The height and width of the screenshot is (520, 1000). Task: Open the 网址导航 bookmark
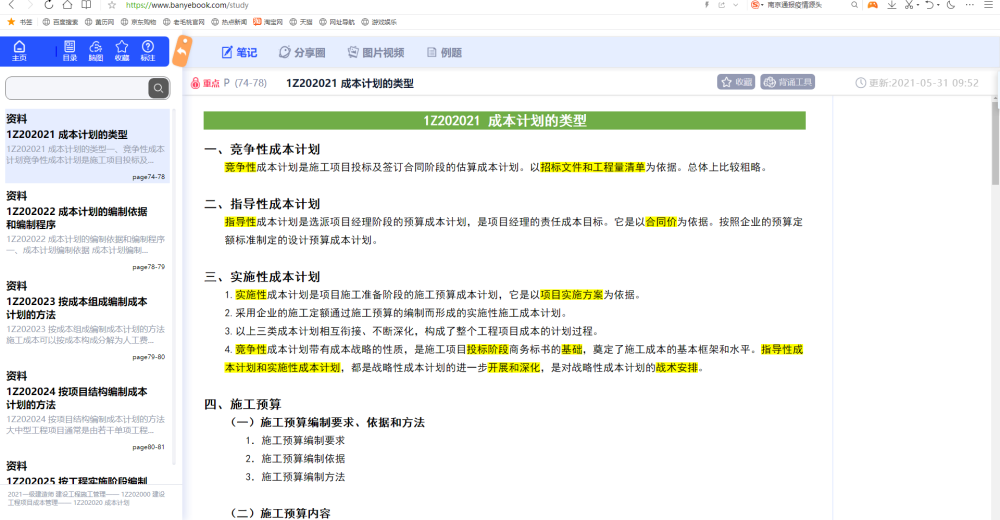pos(337,22)
